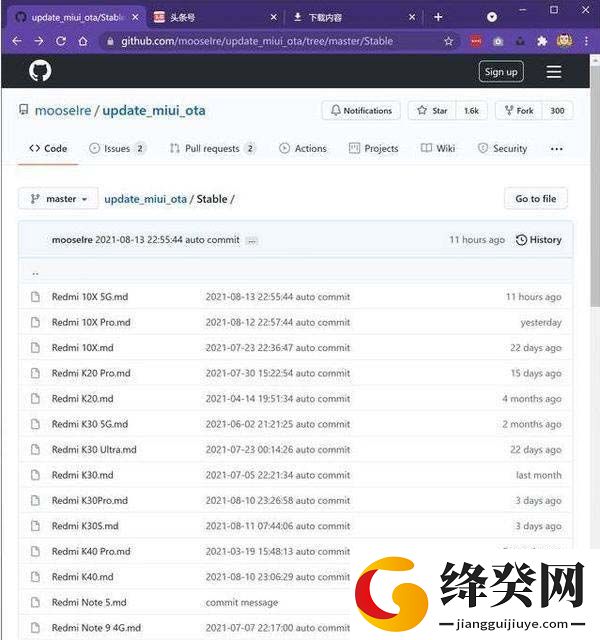Click the file icon for Redmi 10X 5G.md
The height and width of the screenshot is (640, 600).
coord(36,297)
